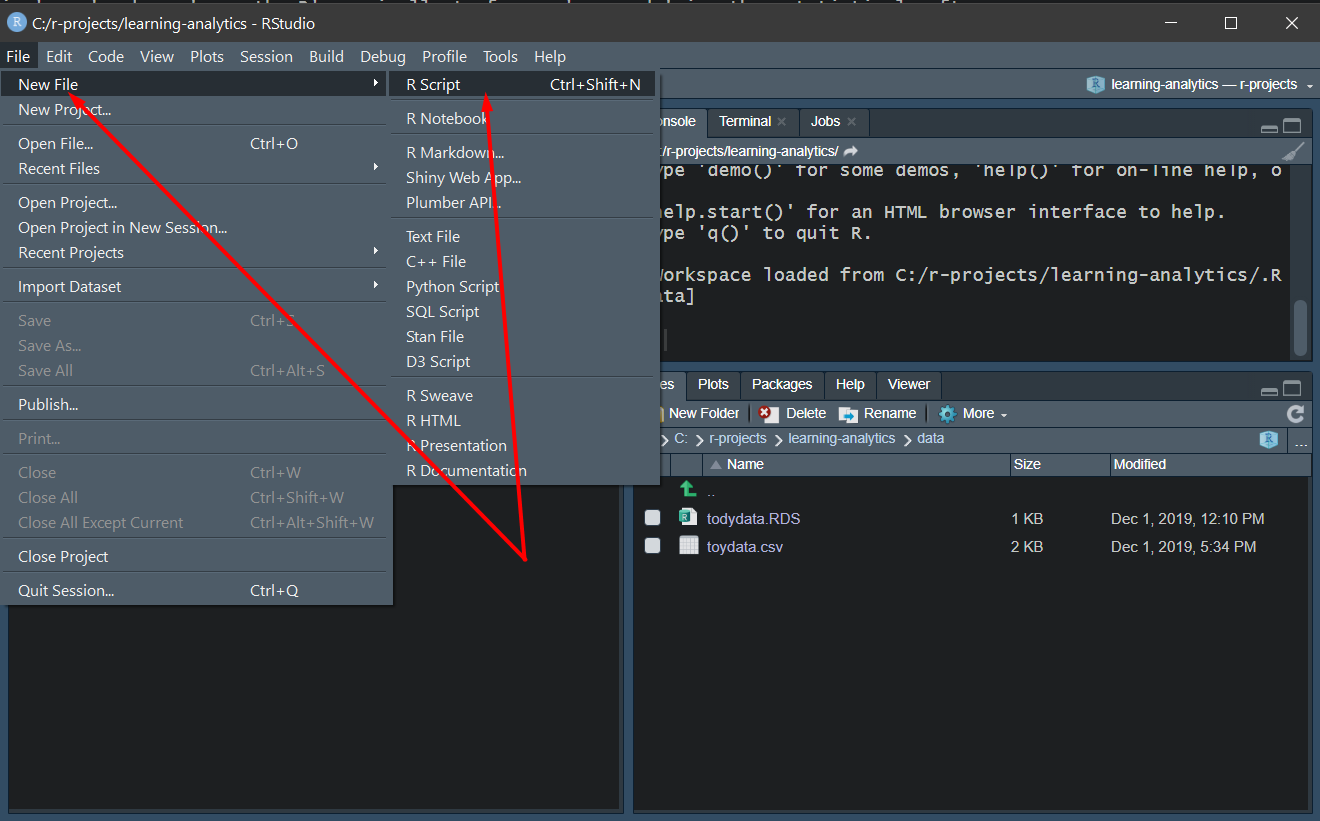Switch to the Terminal tab

tap(745, 122)
